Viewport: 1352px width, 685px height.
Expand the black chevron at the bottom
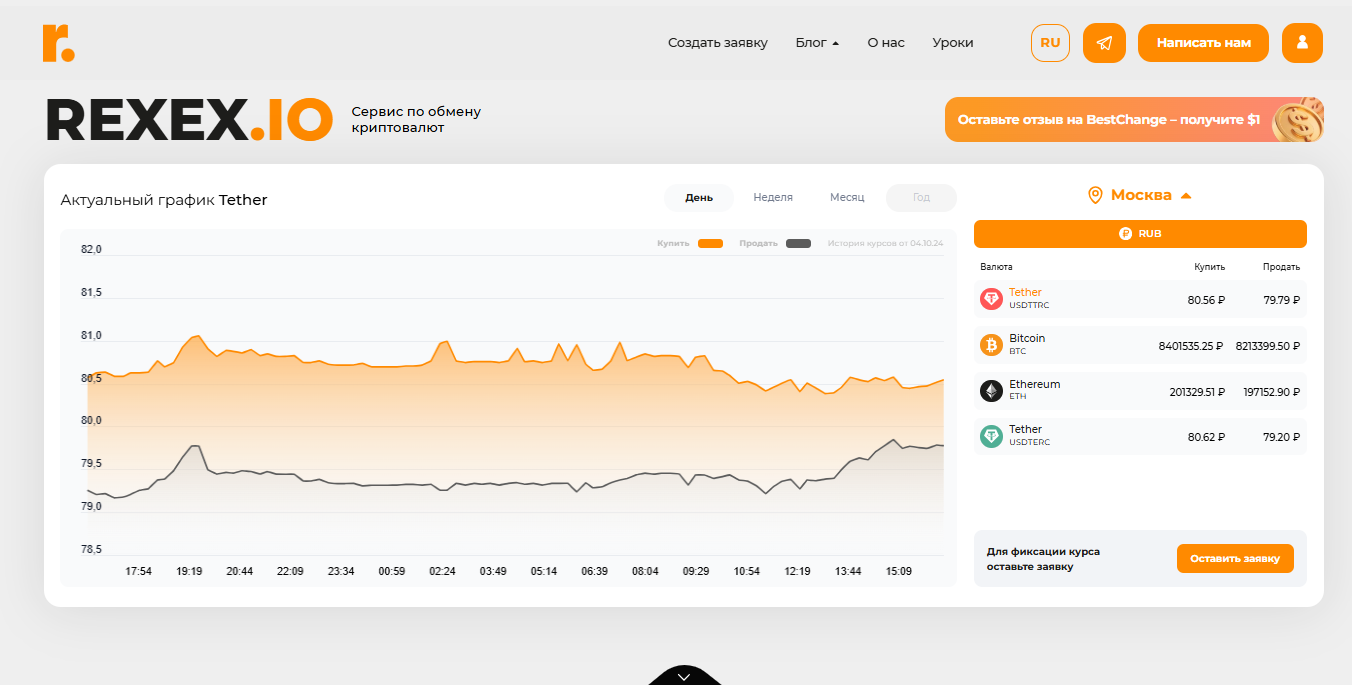click(683, 676)
